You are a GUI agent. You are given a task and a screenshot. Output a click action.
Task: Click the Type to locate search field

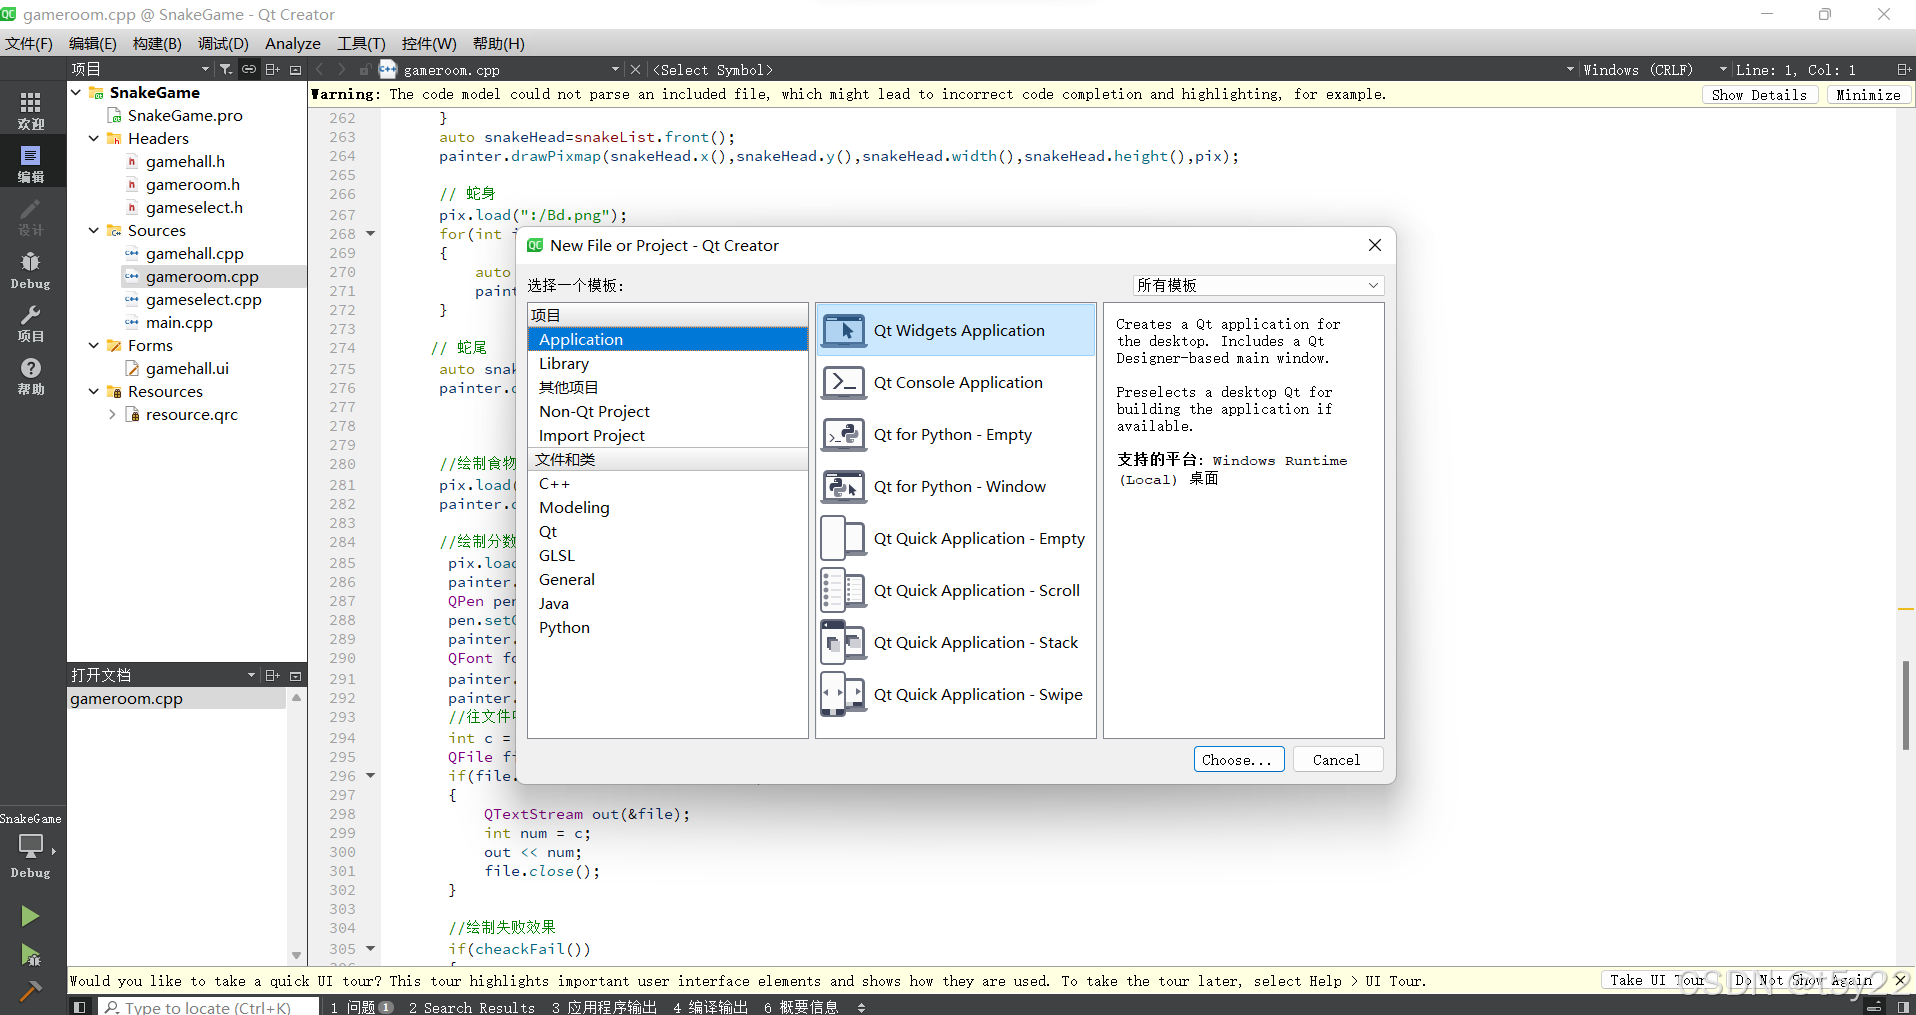click(208, 1006)
